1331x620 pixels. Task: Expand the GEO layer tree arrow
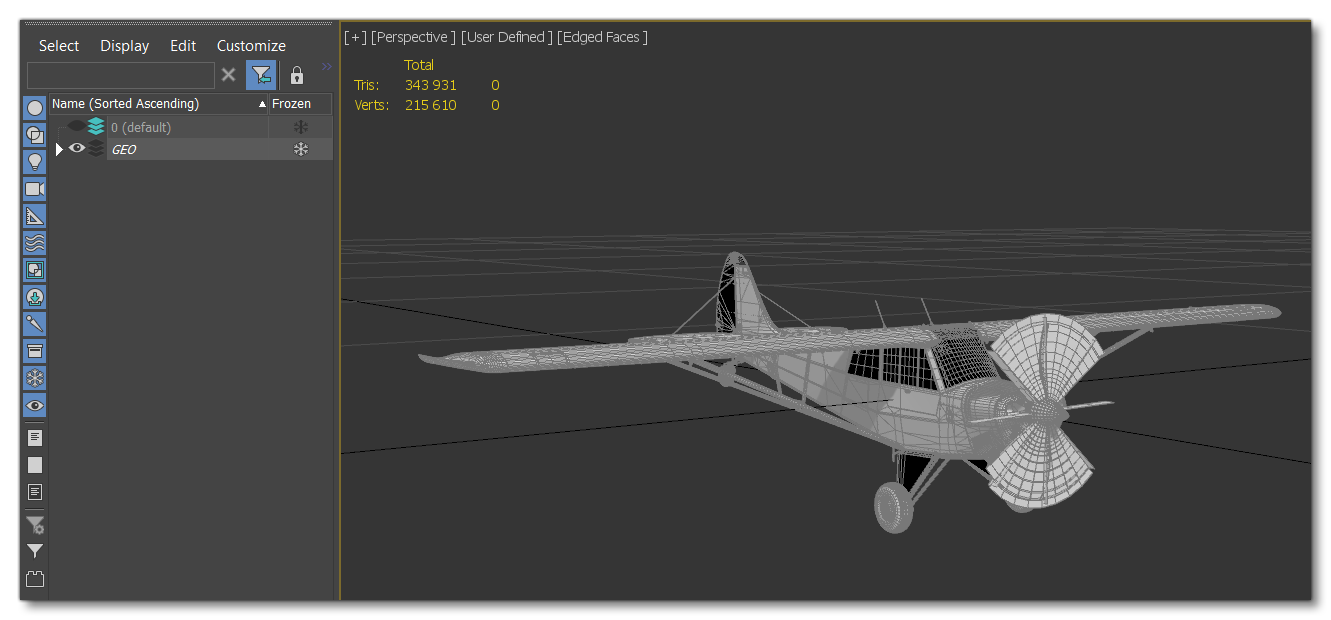tap(59, 149)
